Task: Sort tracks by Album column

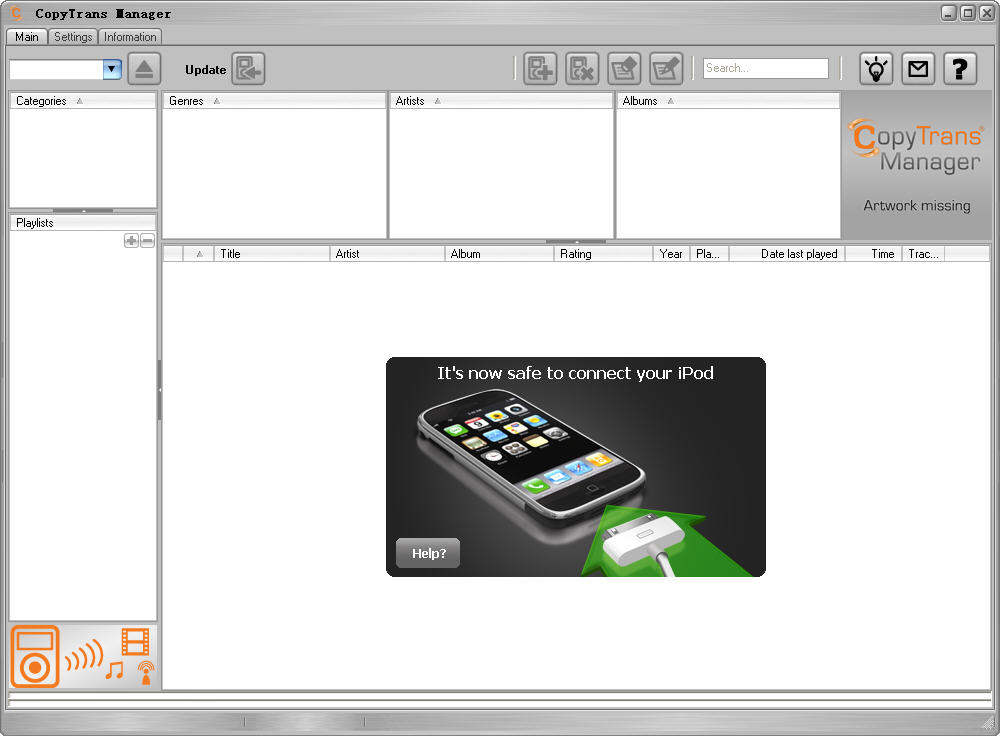Action: [x=499, y=254]
